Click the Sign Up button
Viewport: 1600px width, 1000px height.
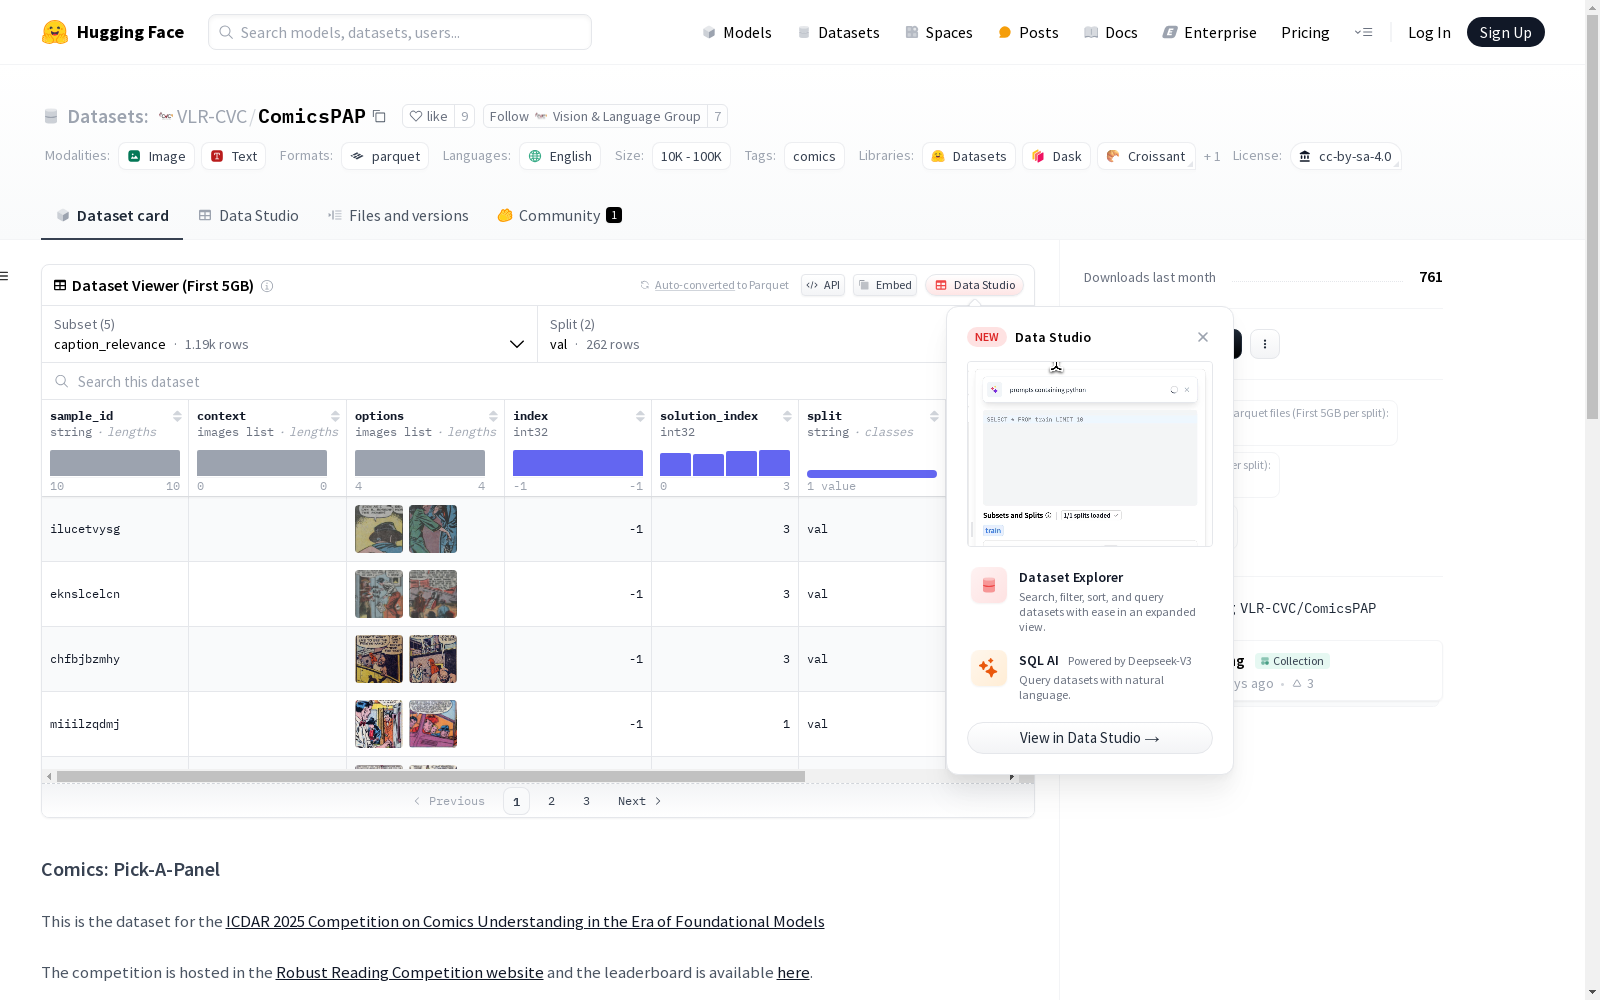tap(1505, 32)
